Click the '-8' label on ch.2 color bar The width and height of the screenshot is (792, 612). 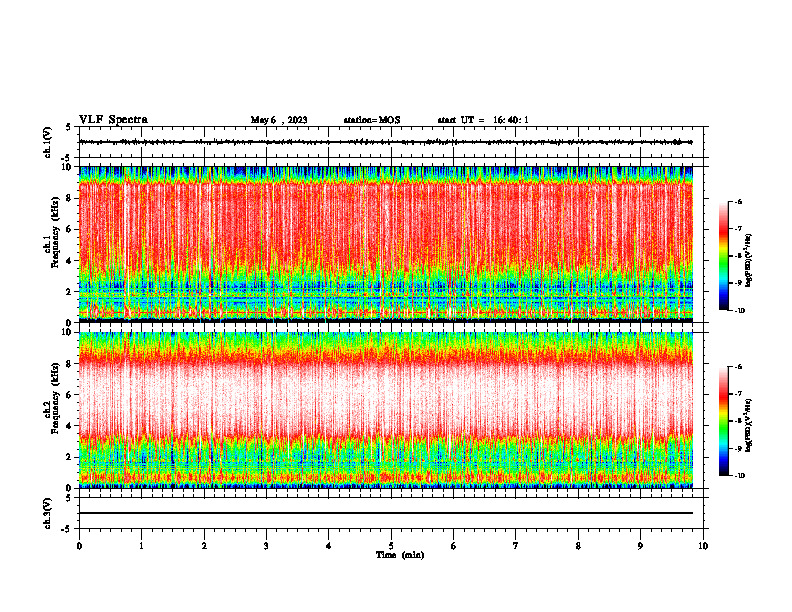(738, 421)
